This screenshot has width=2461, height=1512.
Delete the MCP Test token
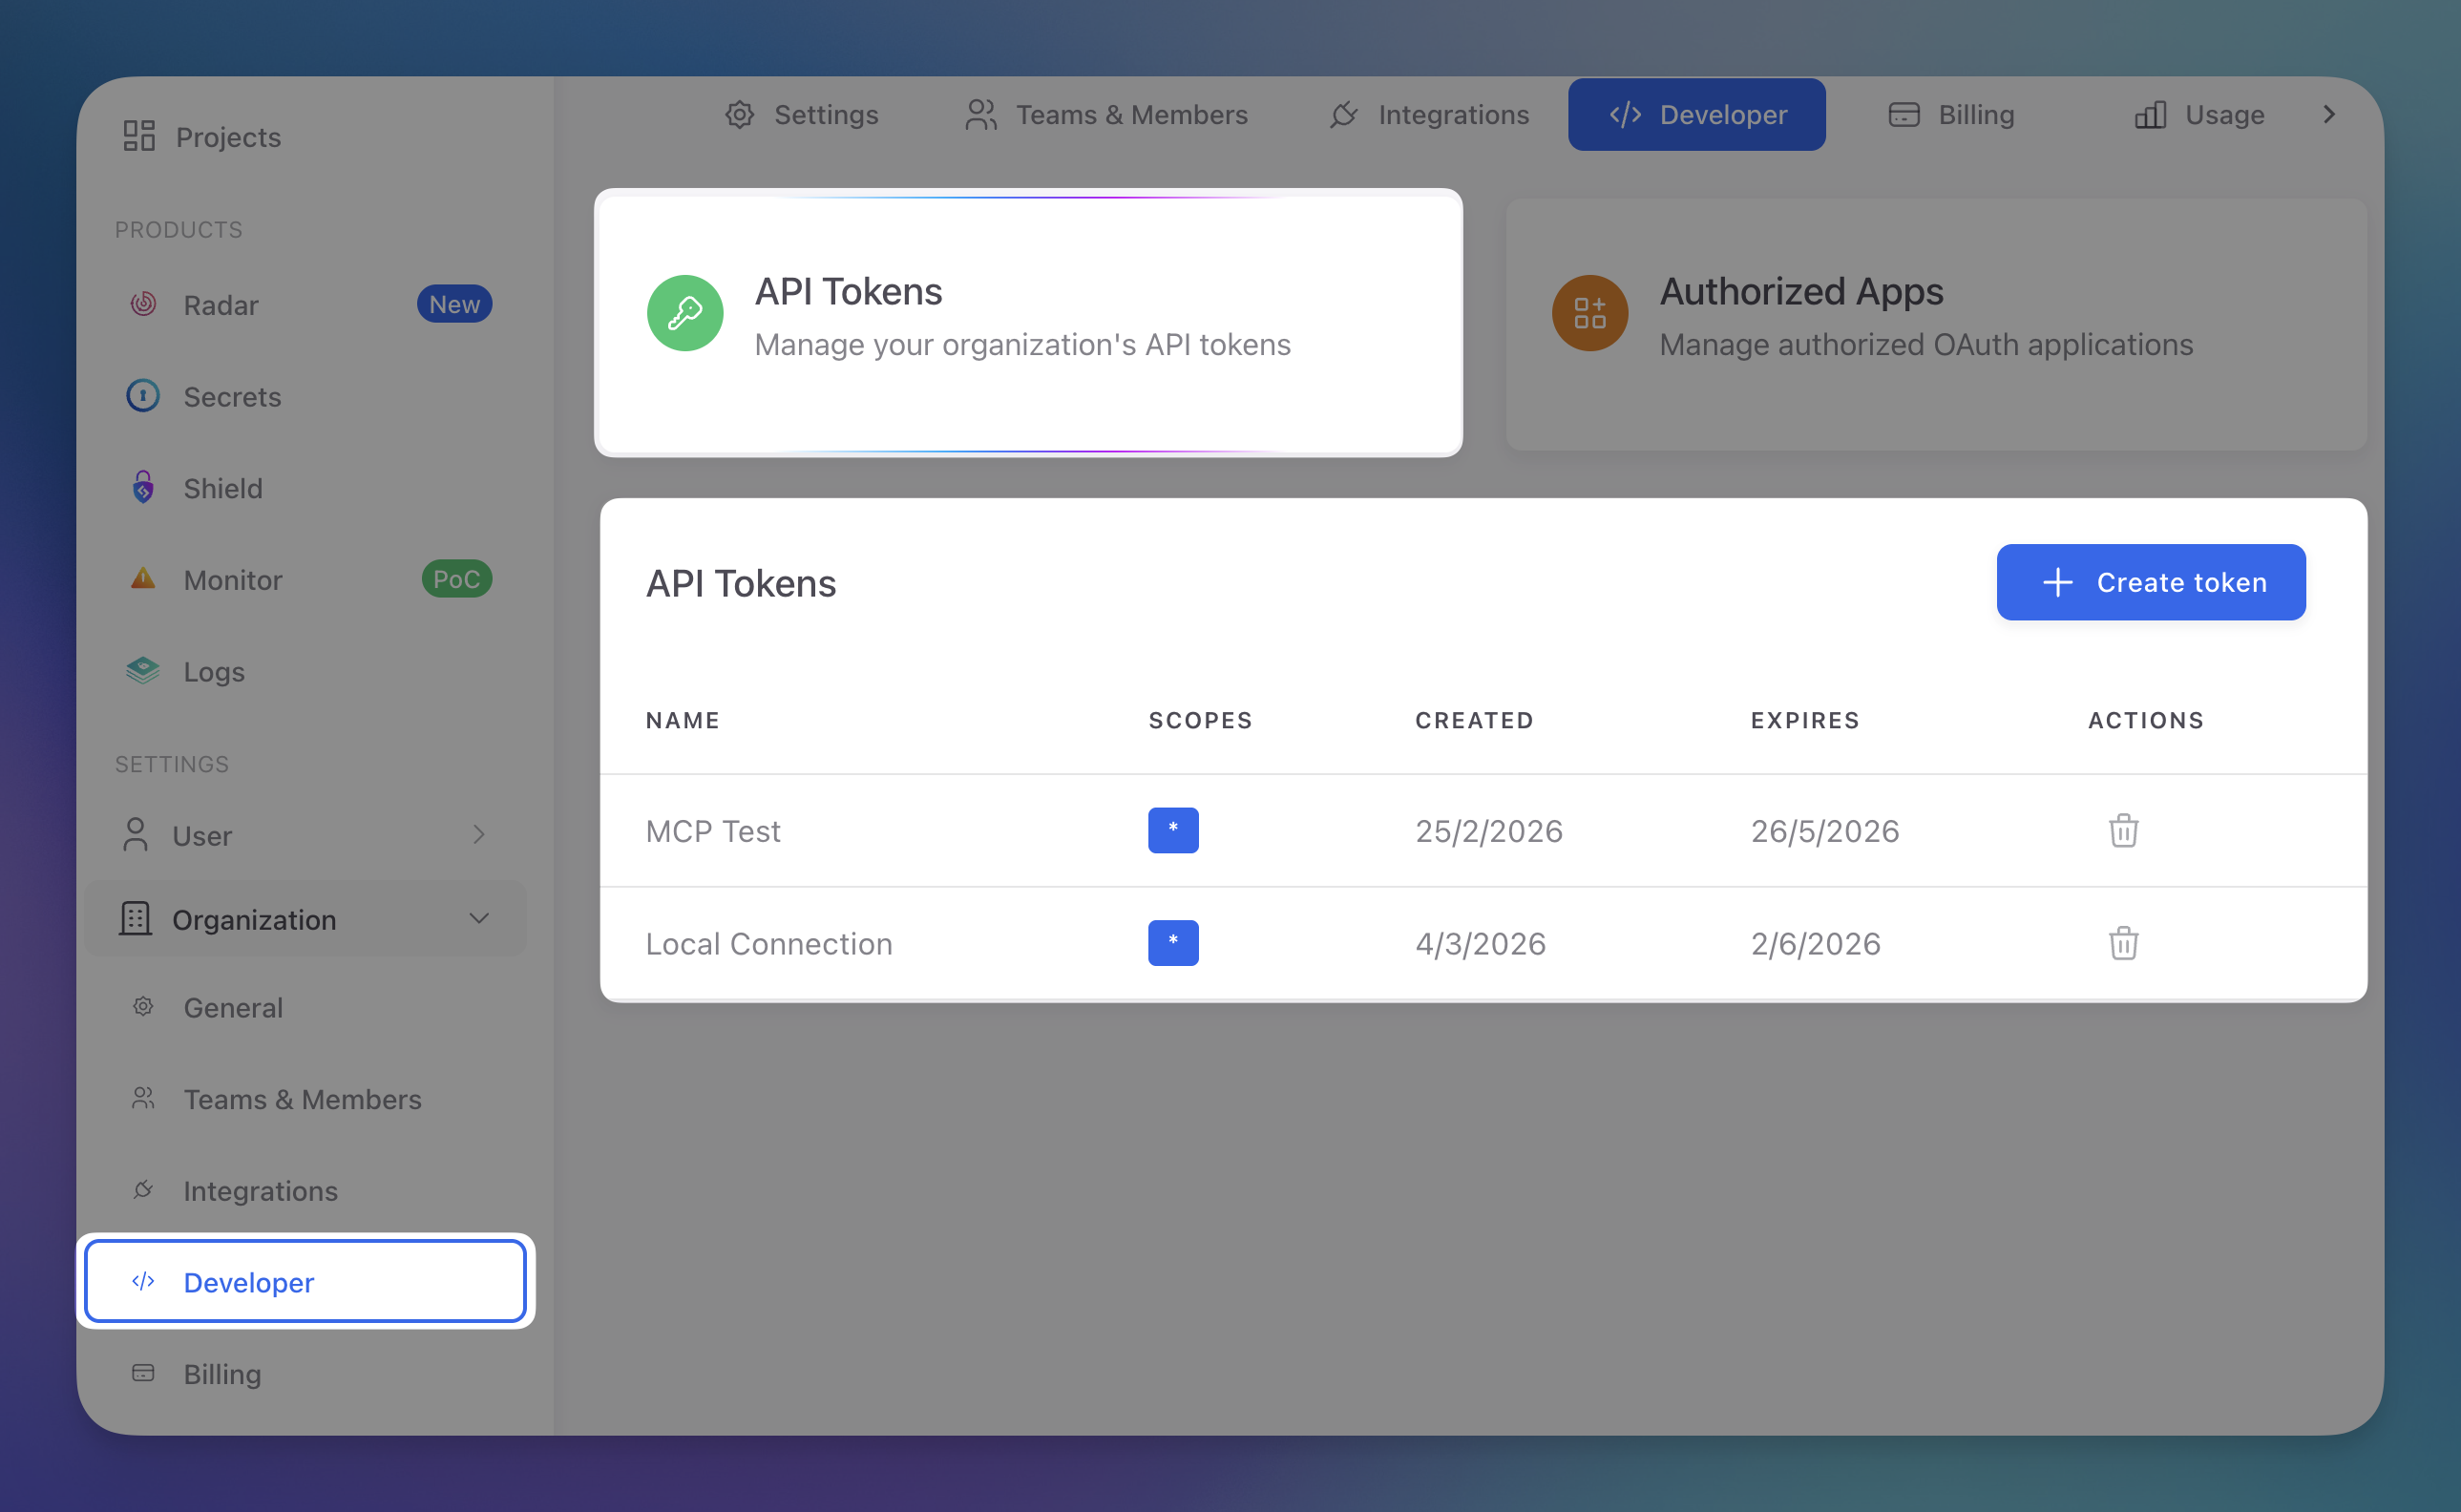tap(2123, 830)
